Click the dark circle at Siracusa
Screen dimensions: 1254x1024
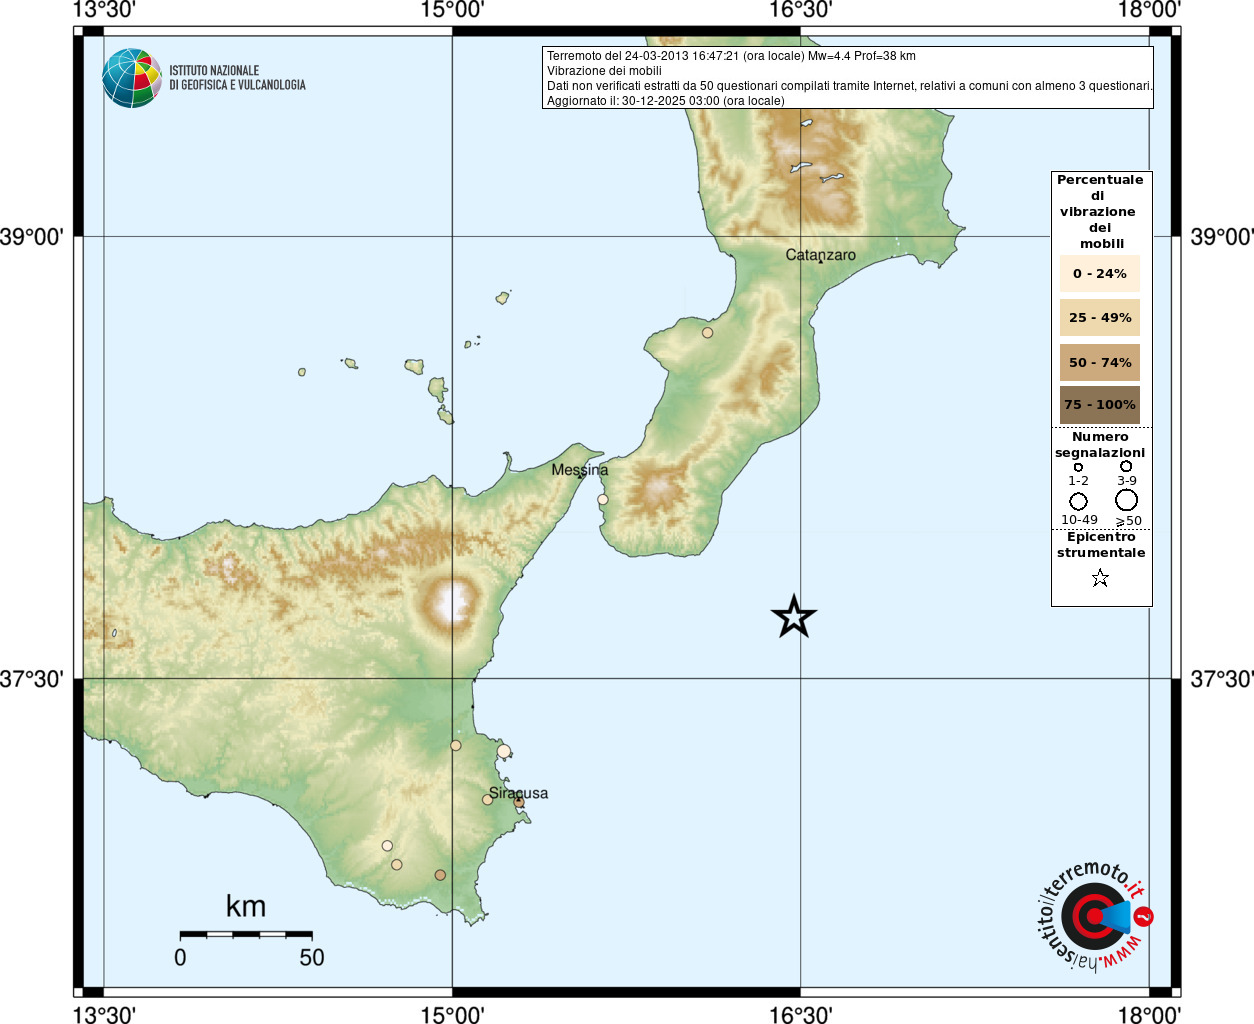click(519, 802)
